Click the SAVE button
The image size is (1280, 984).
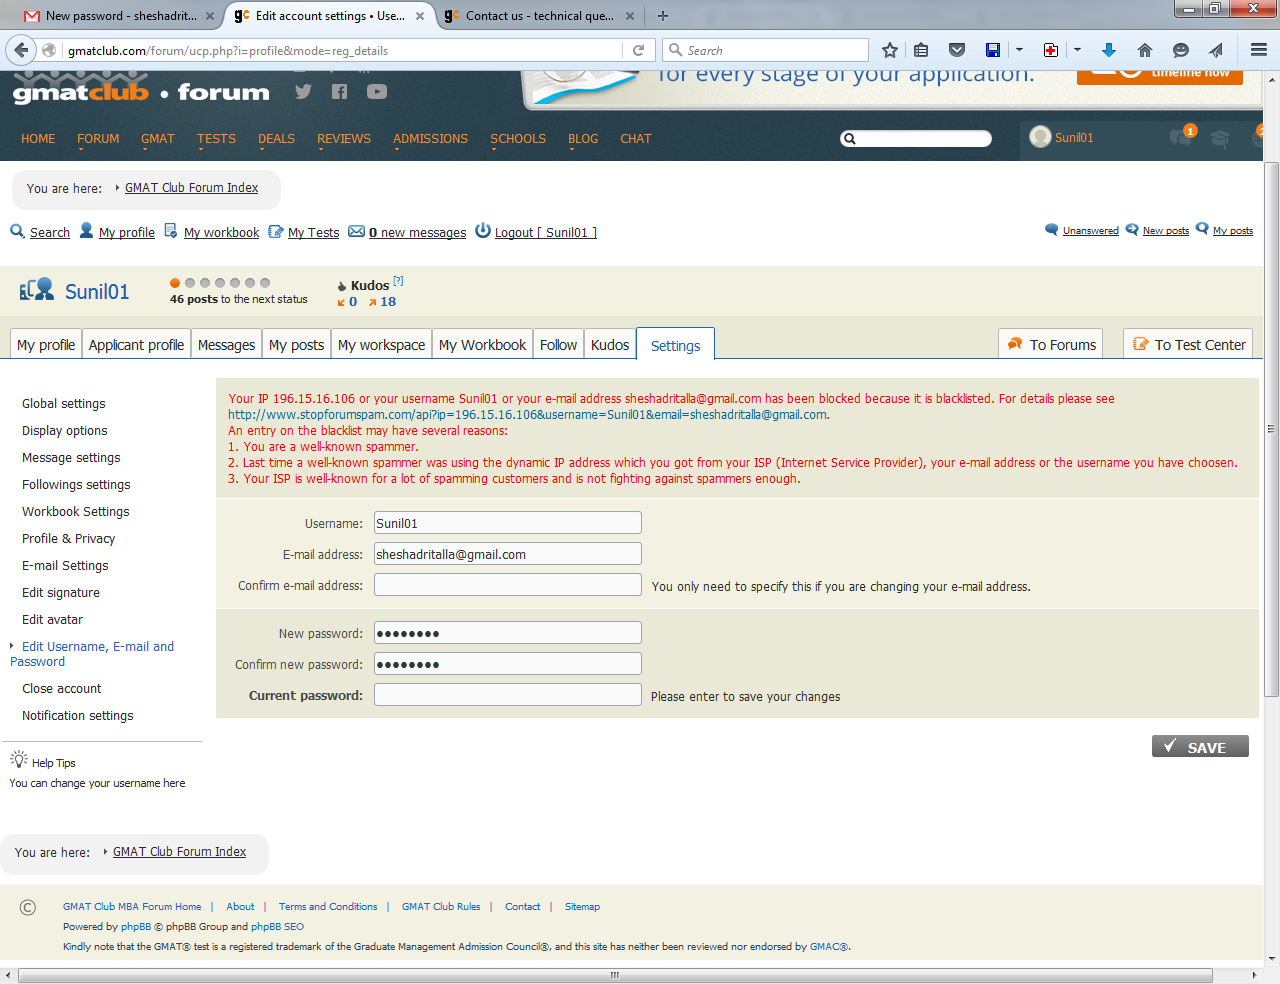[x=1200, y=746]
